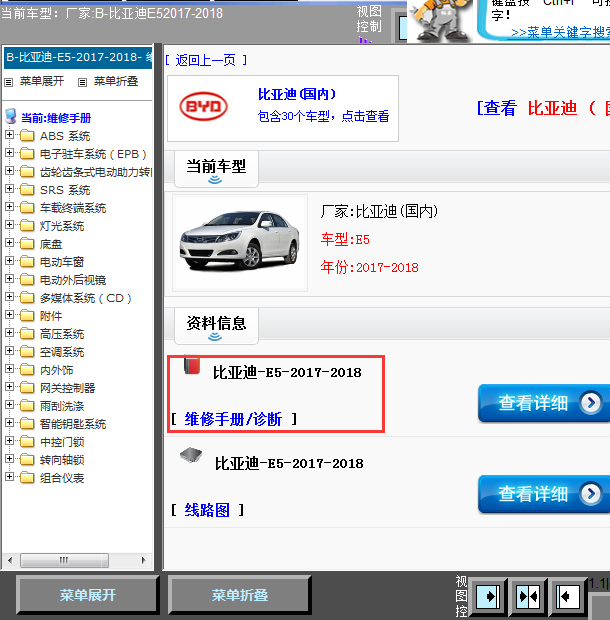Select the 资料信息 tab header
The width and height of the screenshot is (610, 620).
click(216, 326)
